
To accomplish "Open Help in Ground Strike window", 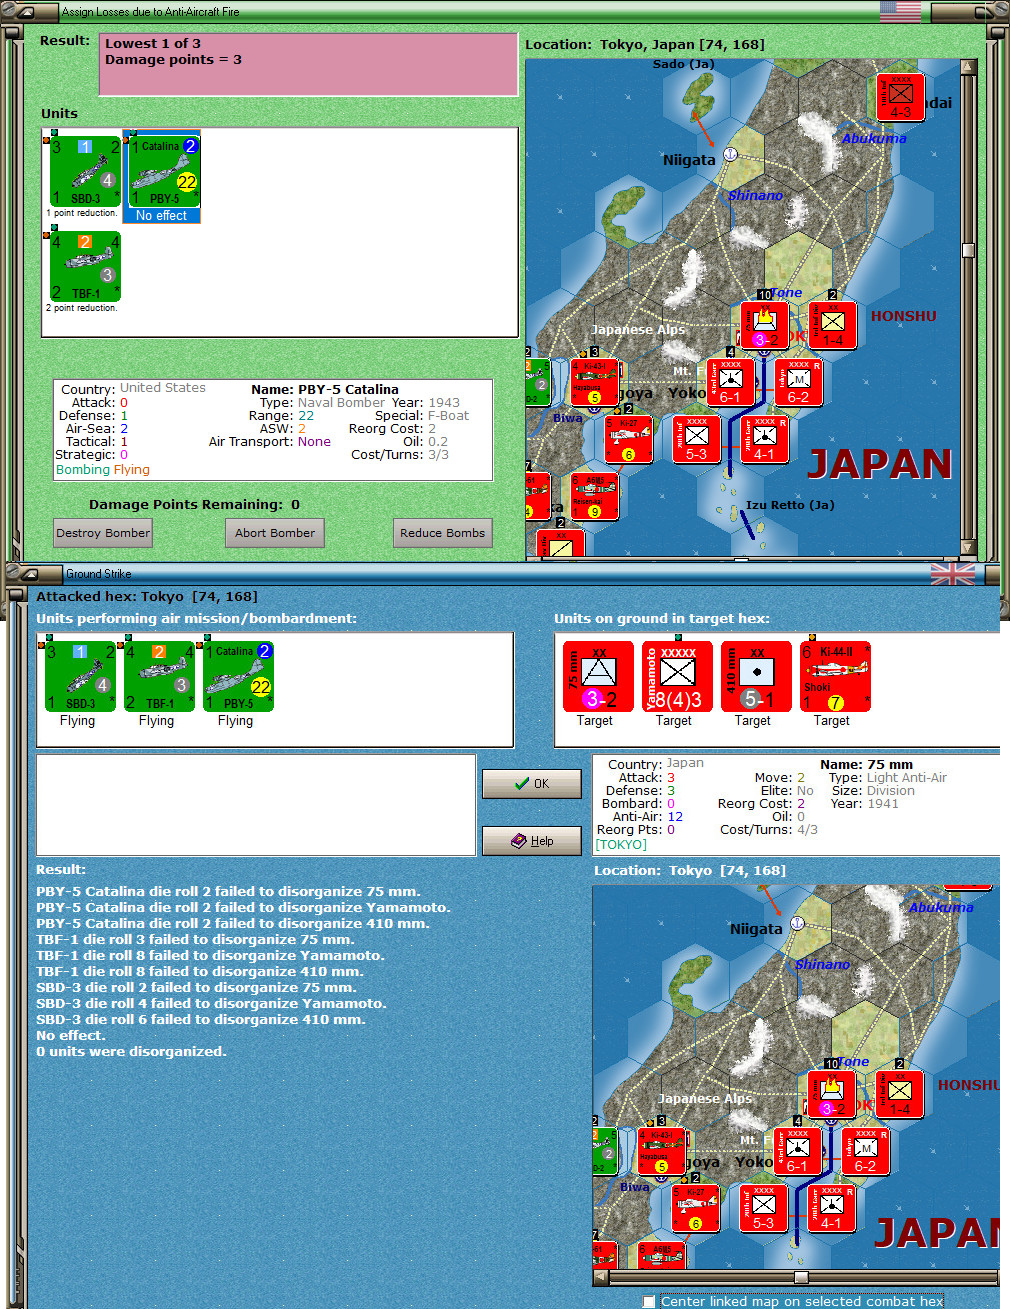I will point(531,841).
